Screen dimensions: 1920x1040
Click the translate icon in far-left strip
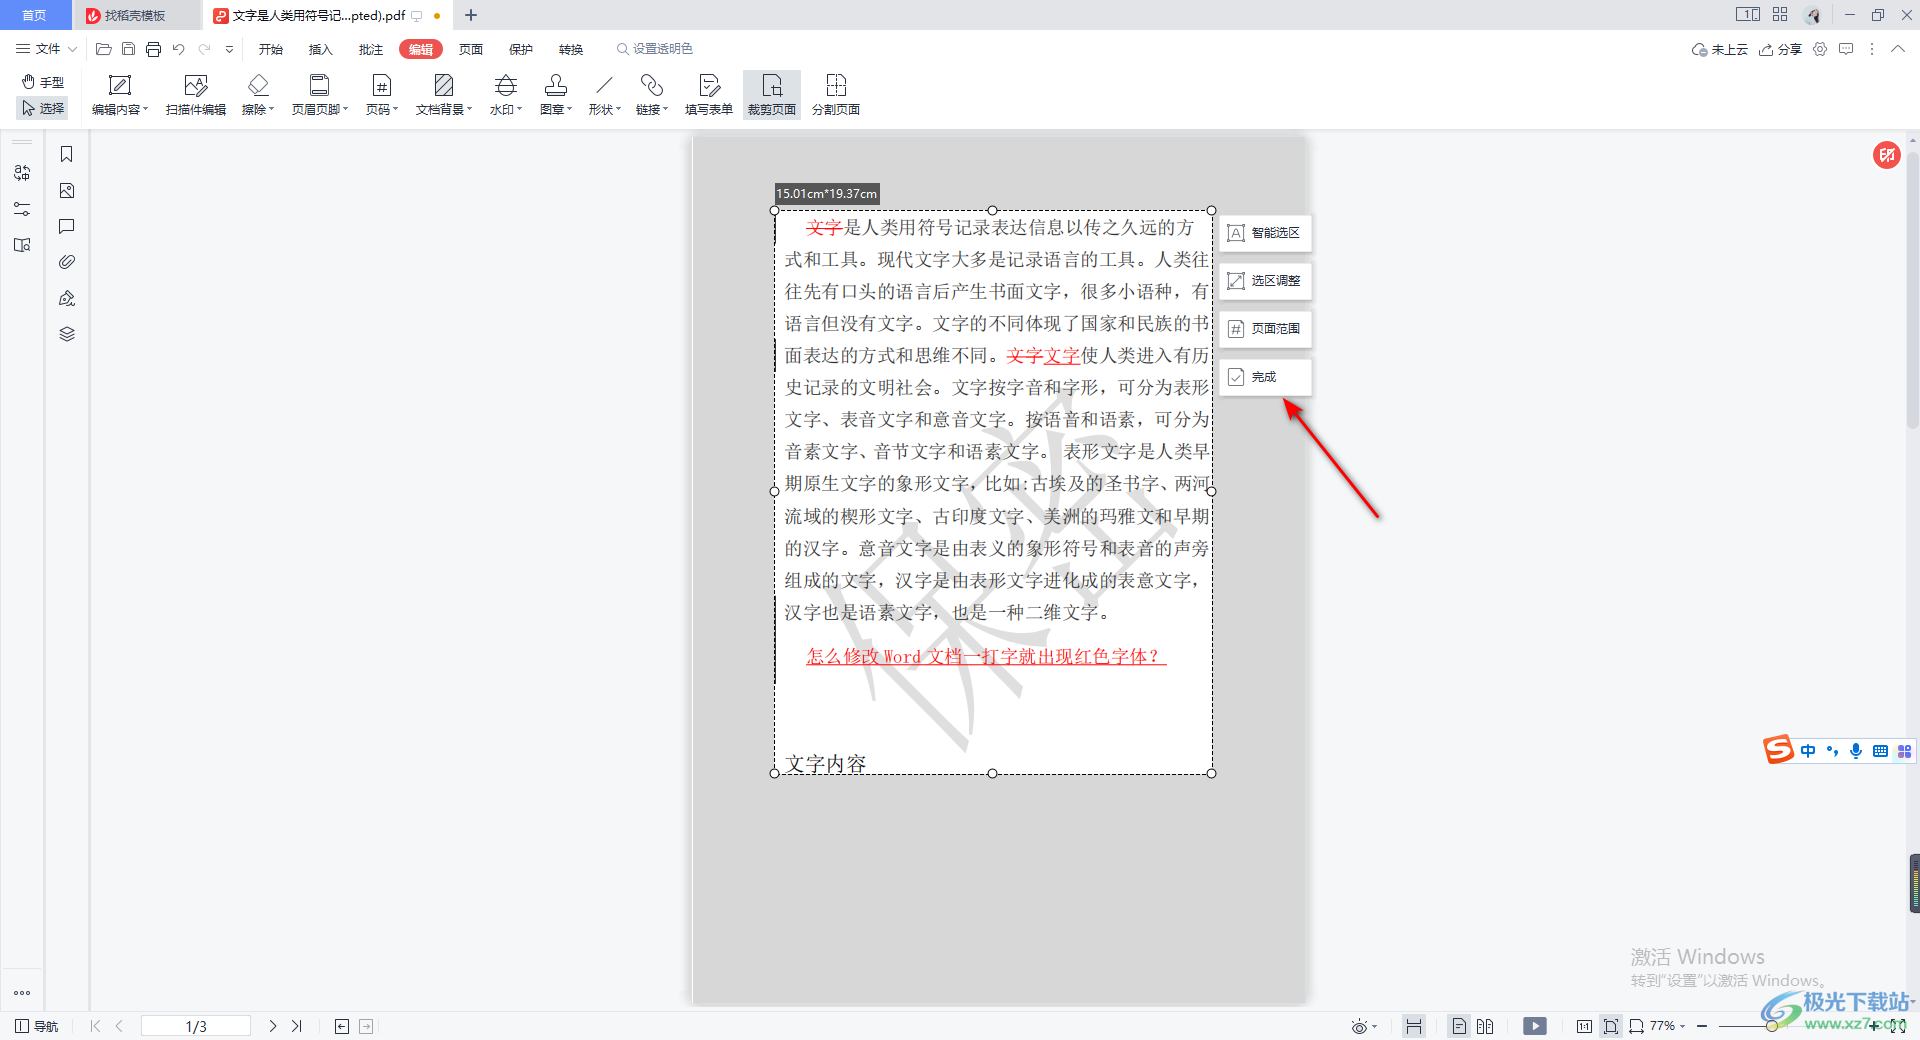[22, 173]
